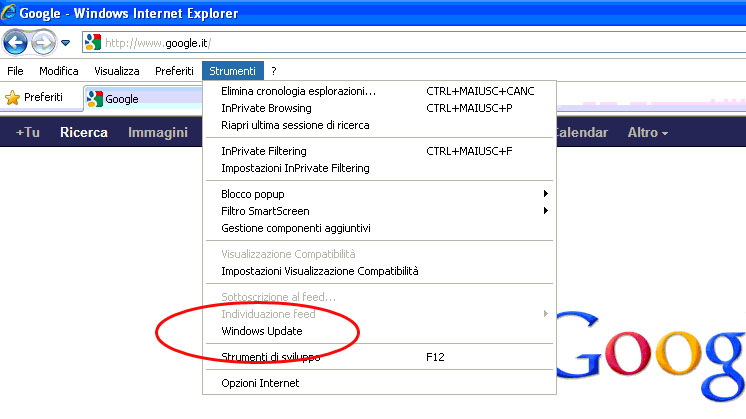Click the address bar URL field

coord(414,43)
